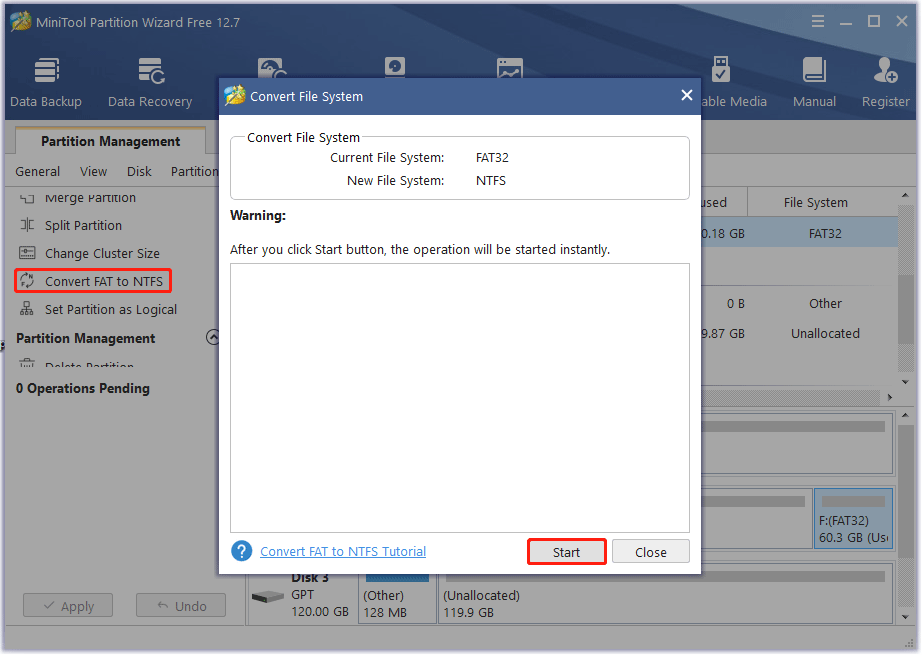Open the hamburger menu in title bar

pos(818,22)
